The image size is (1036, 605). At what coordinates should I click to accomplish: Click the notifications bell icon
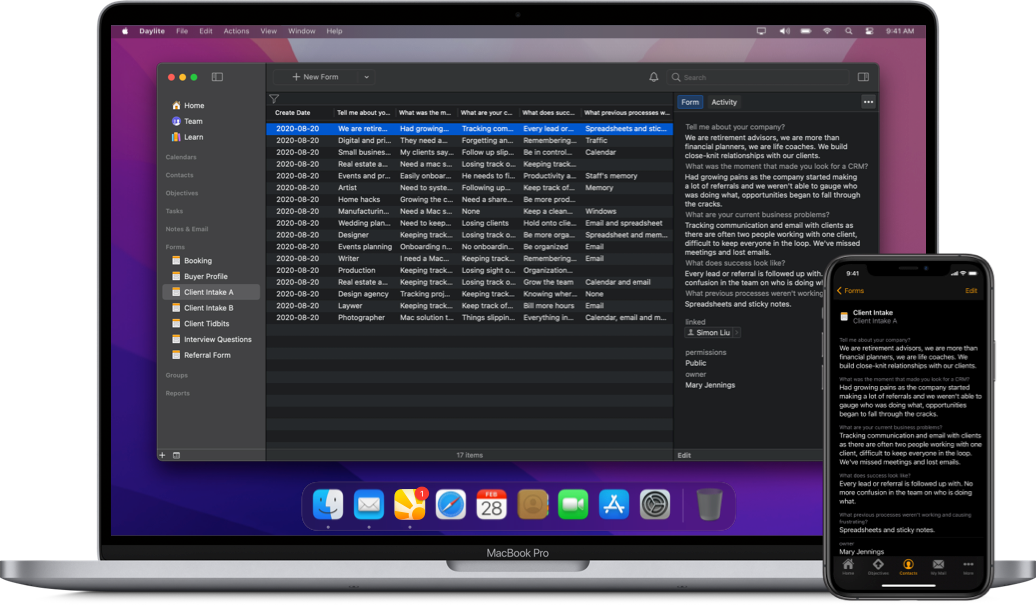click(x=653, y=77)
